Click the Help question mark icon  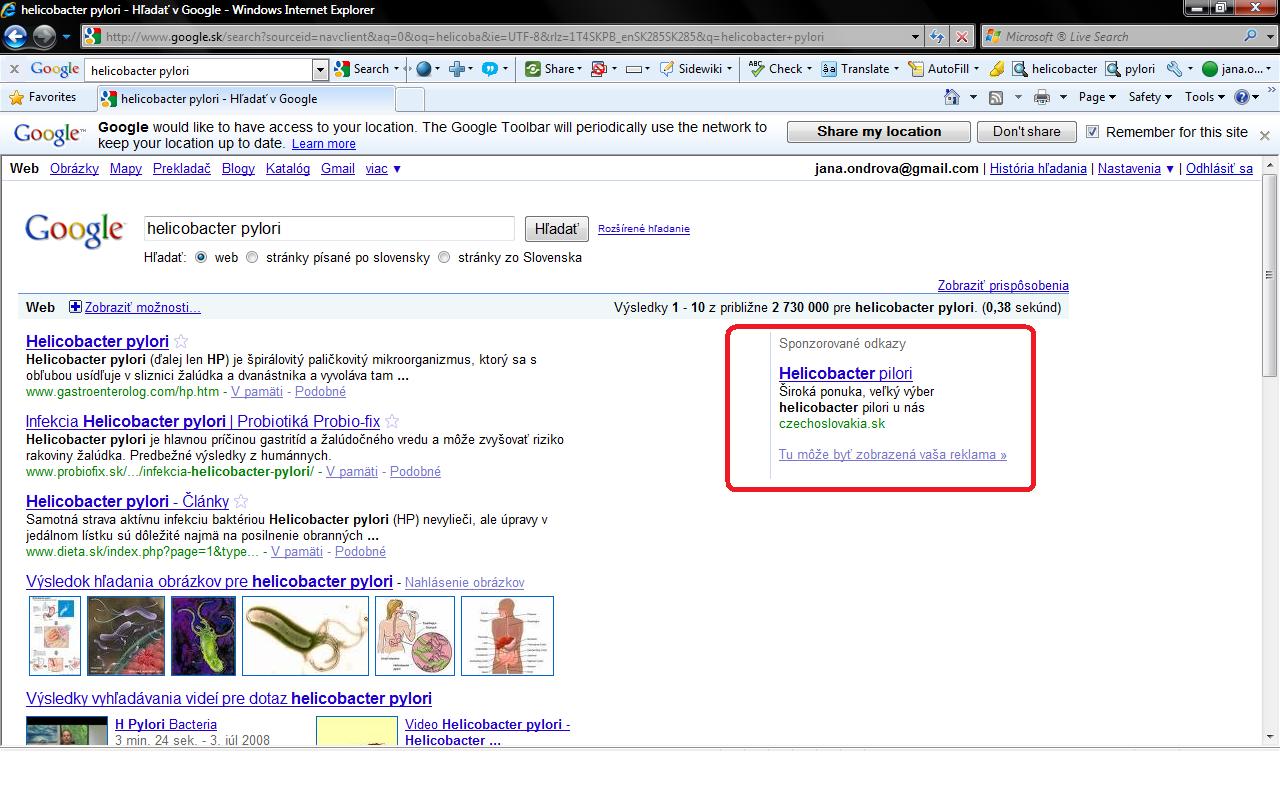coord(1243,97)
